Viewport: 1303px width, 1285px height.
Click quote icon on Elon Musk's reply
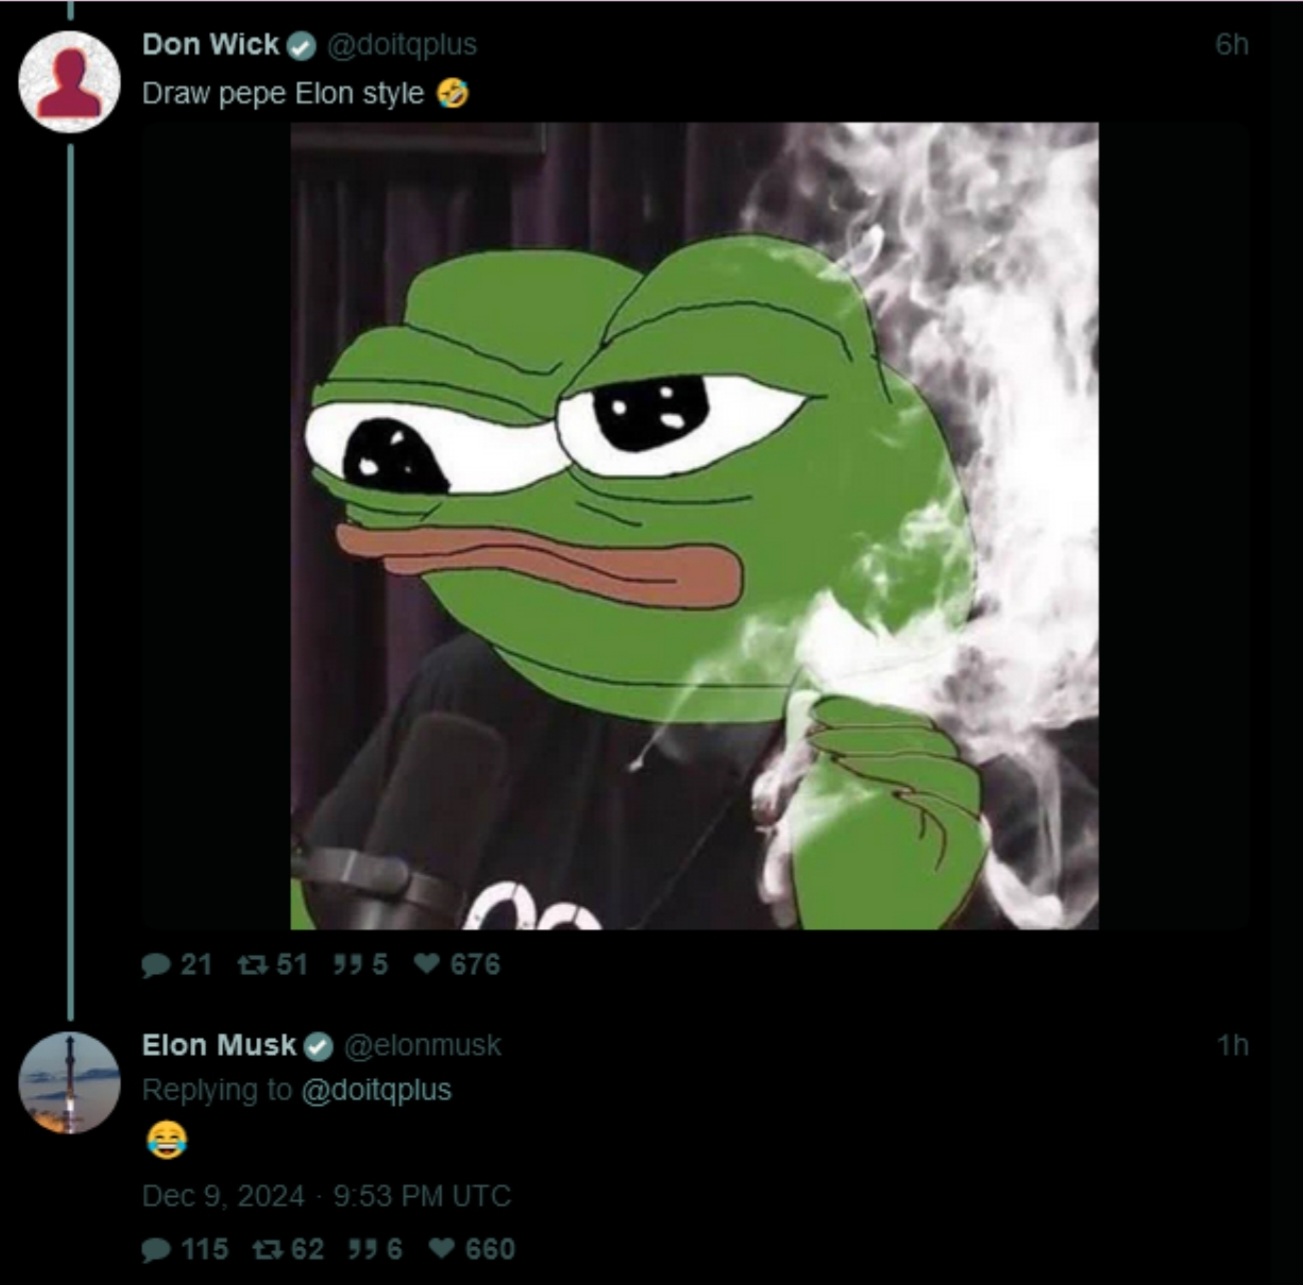point(362,1249)
